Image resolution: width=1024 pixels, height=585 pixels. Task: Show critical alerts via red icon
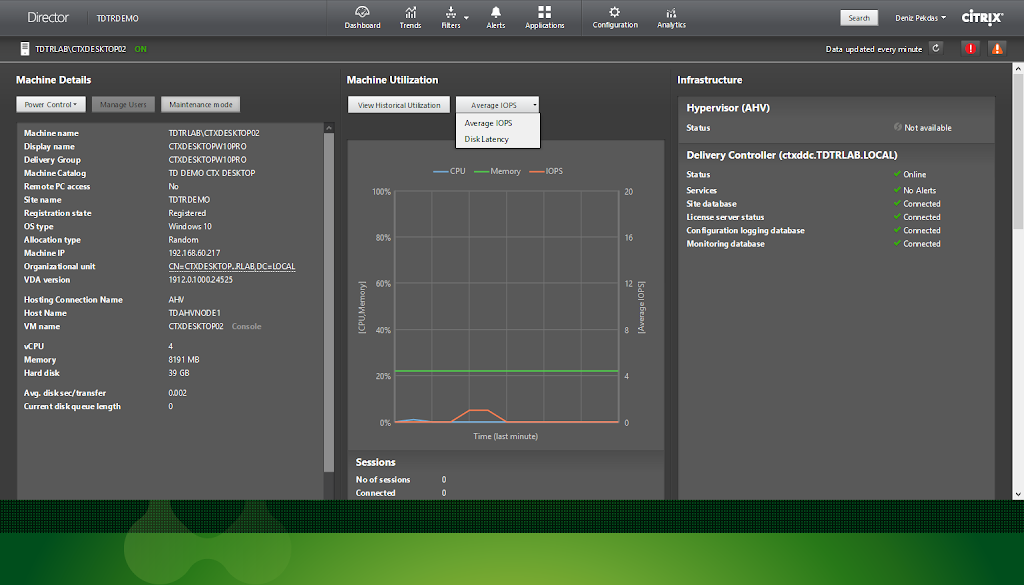coord(970,48)
